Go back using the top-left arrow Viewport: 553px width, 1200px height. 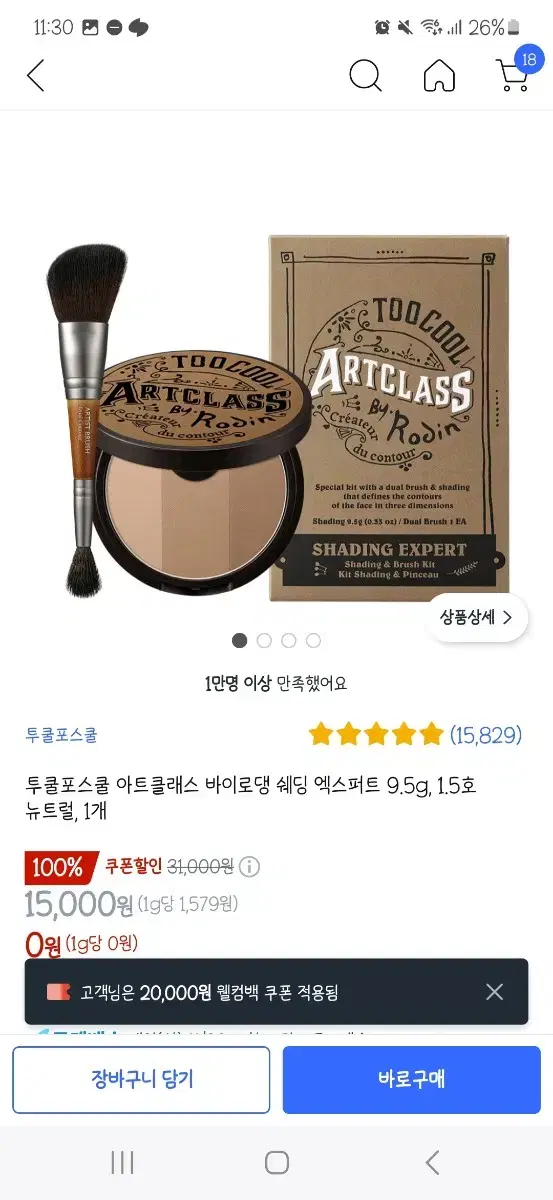coord(36,75)
